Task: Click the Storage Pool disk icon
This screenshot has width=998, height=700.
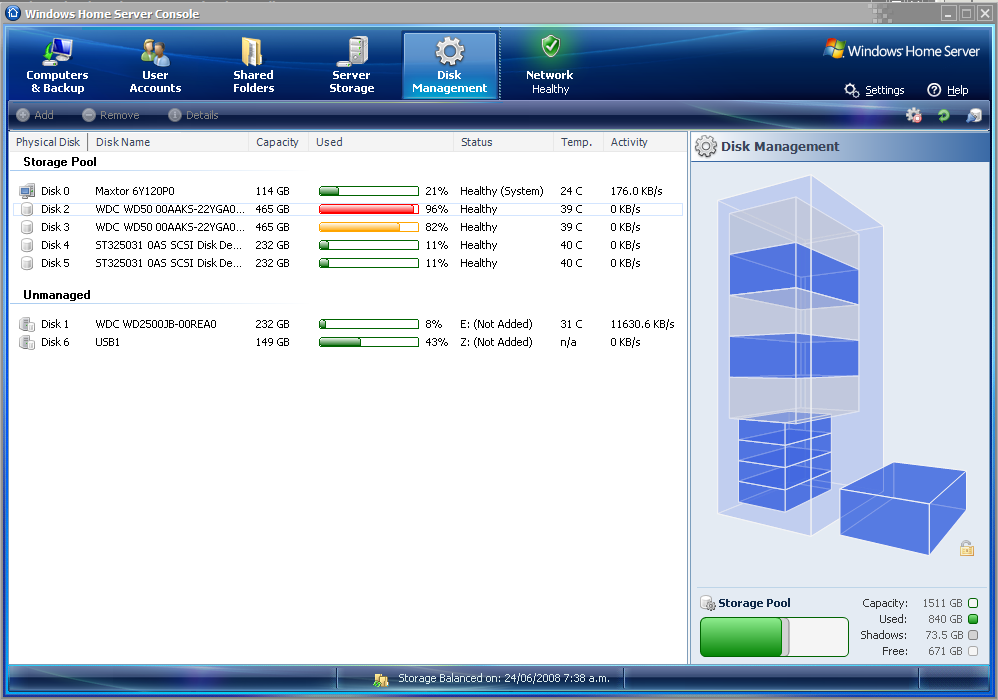Action: coord(708,603)
